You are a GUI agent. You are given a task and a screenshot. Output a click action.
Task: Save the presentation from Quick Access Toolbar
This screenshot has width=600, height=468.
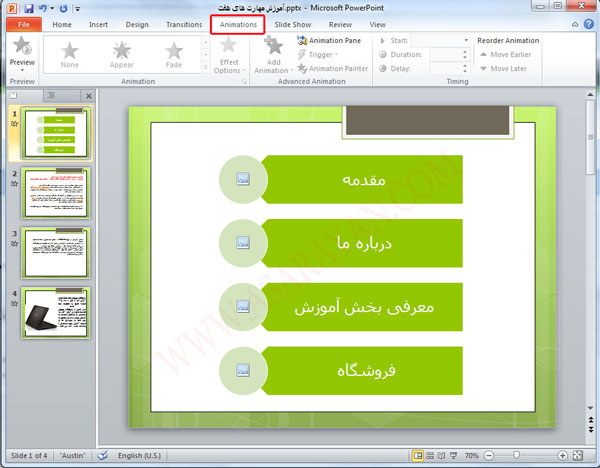click(x=28, y=8)
